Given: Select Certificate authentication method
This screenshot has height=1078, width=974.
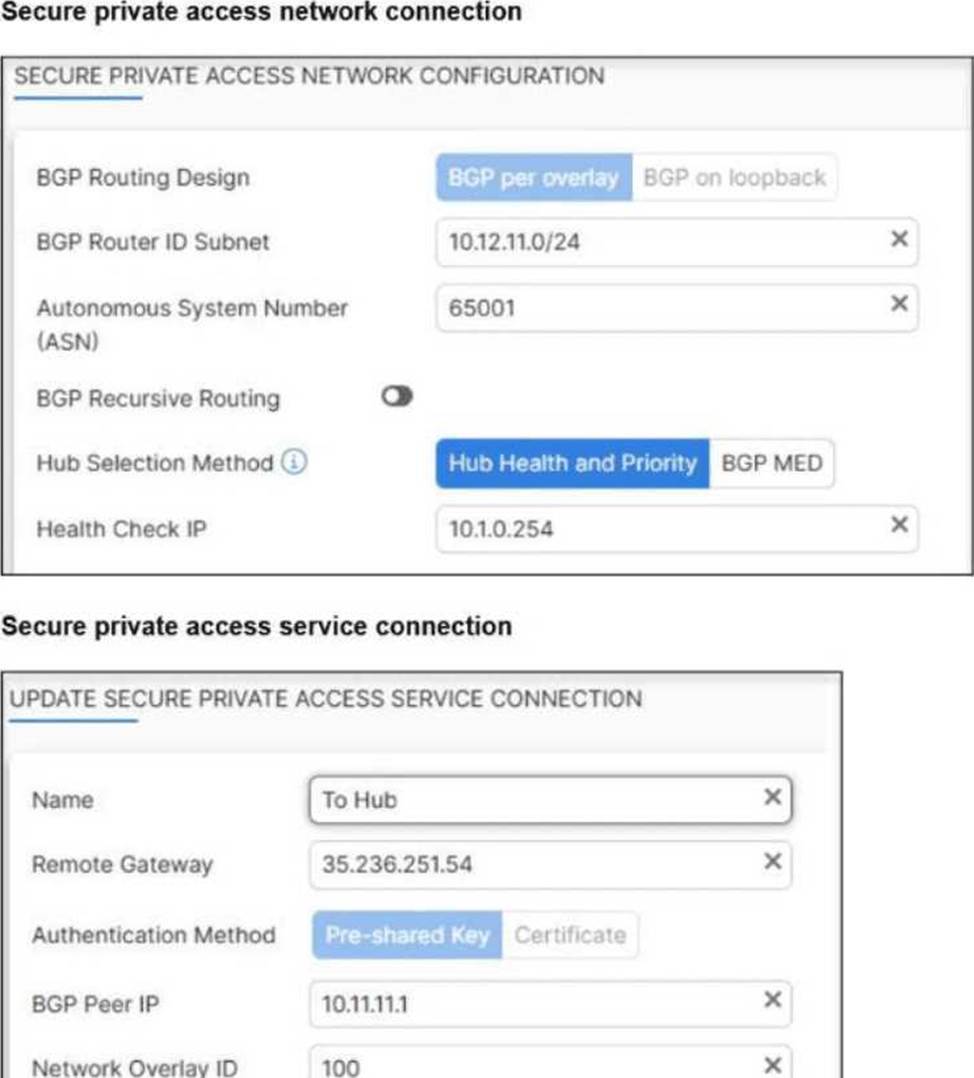Looking at the screenshot, I should tap(569, 935).
